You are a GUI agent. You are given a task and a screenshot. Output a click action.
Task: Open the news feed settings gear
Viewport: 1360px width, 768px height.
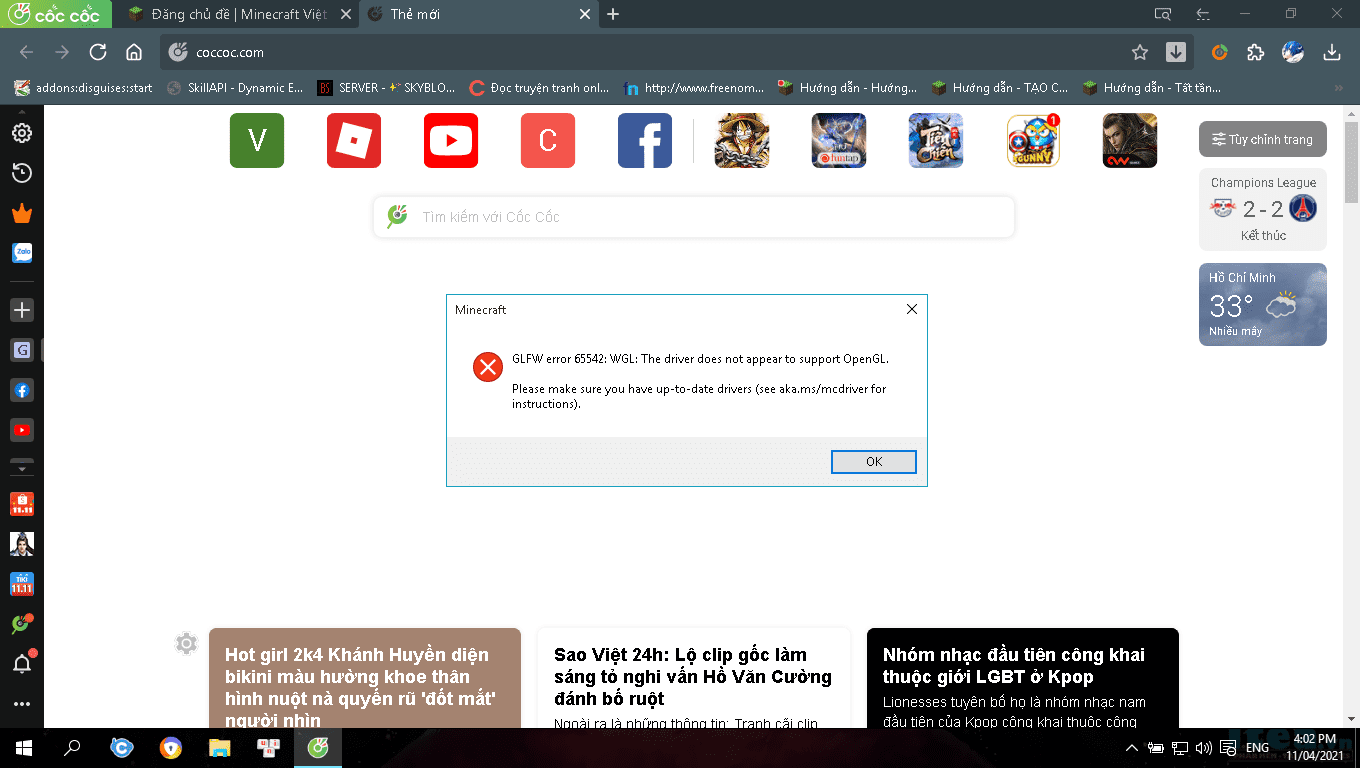click(x=186, y=643)
